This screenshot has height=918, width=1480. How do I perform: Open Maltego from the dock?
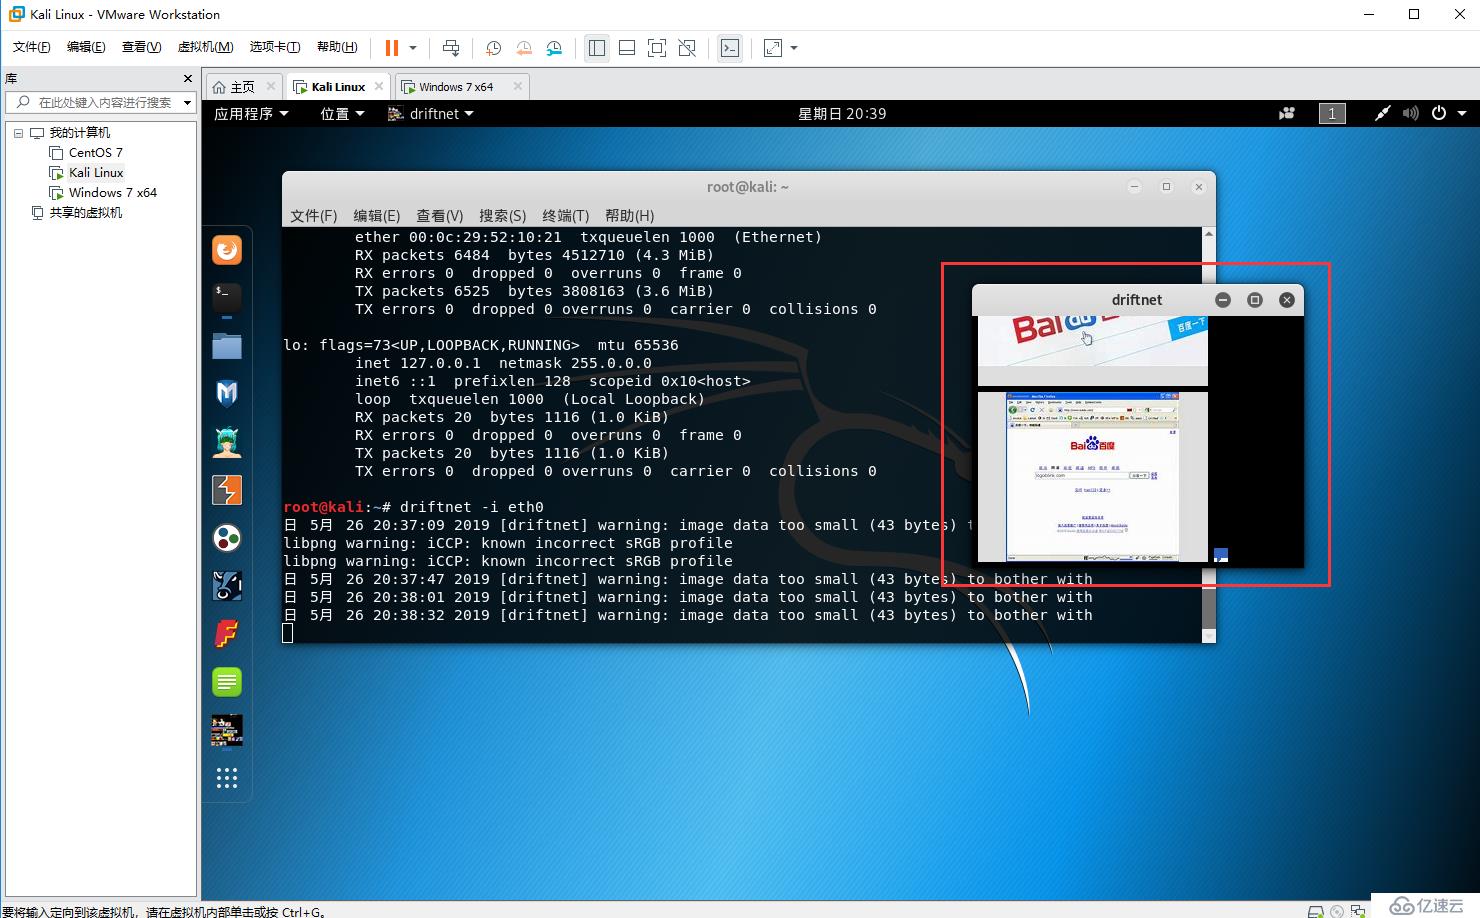227,538
